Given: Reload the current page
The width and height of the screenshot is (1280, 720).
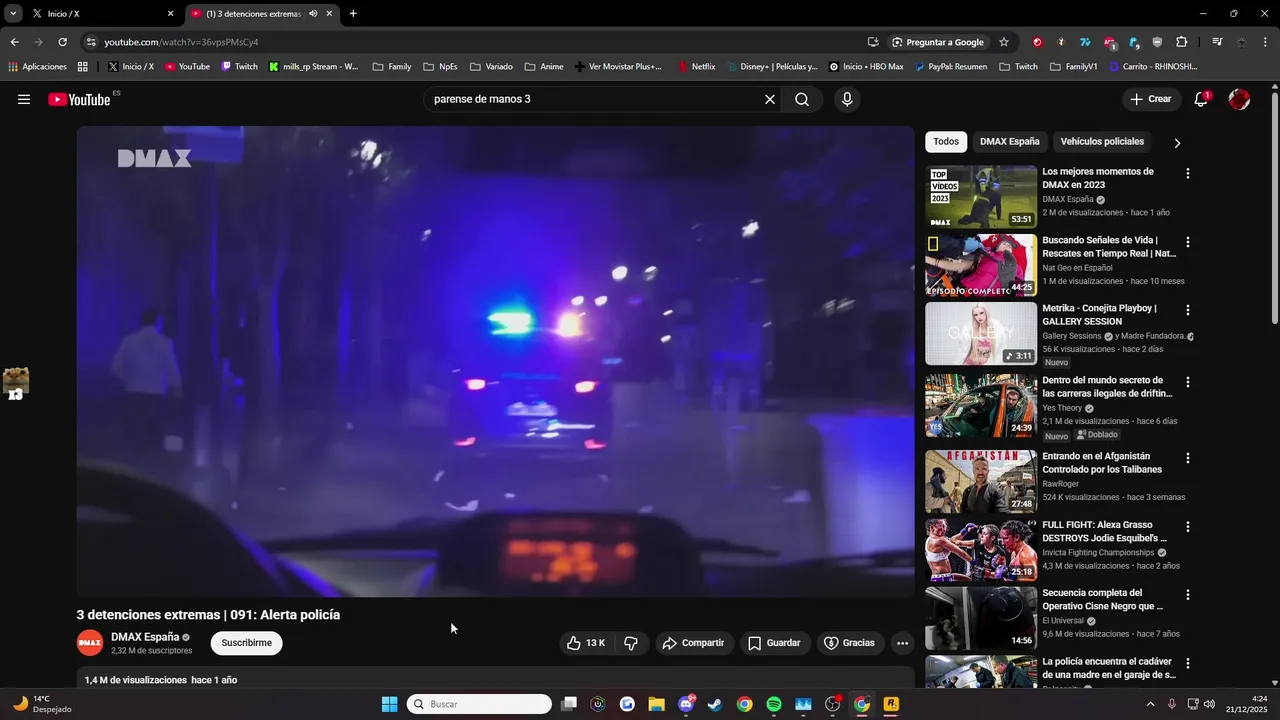Looking at the screenshot, I should pos(62,42).
